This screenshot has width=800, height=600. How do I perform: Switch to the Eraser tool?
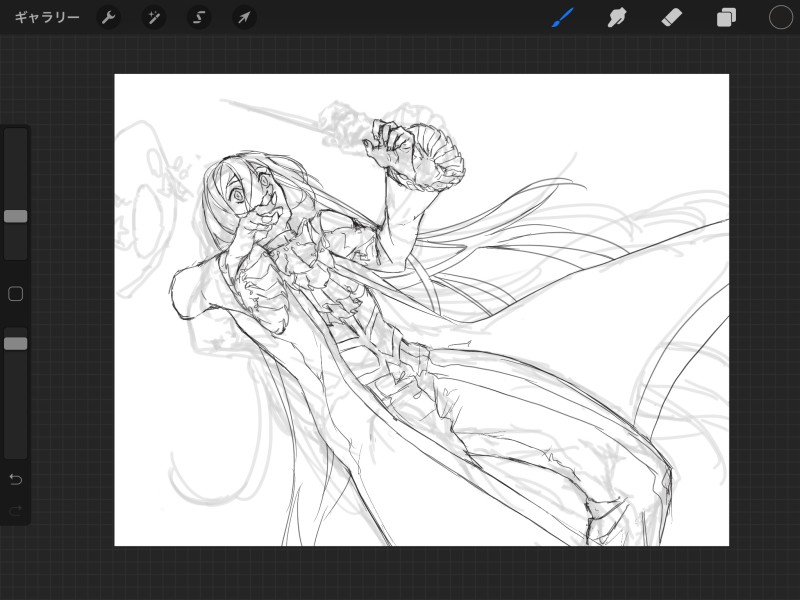(671, 17)
